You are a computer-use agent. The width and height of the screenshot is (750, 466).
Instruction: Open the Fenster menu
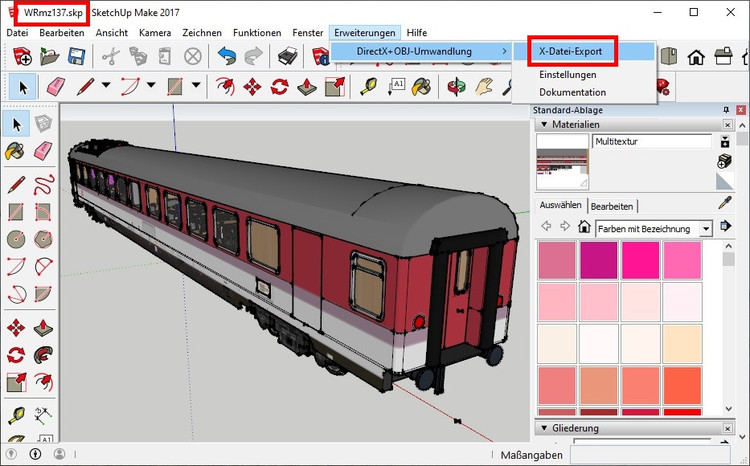click(308, 33)
